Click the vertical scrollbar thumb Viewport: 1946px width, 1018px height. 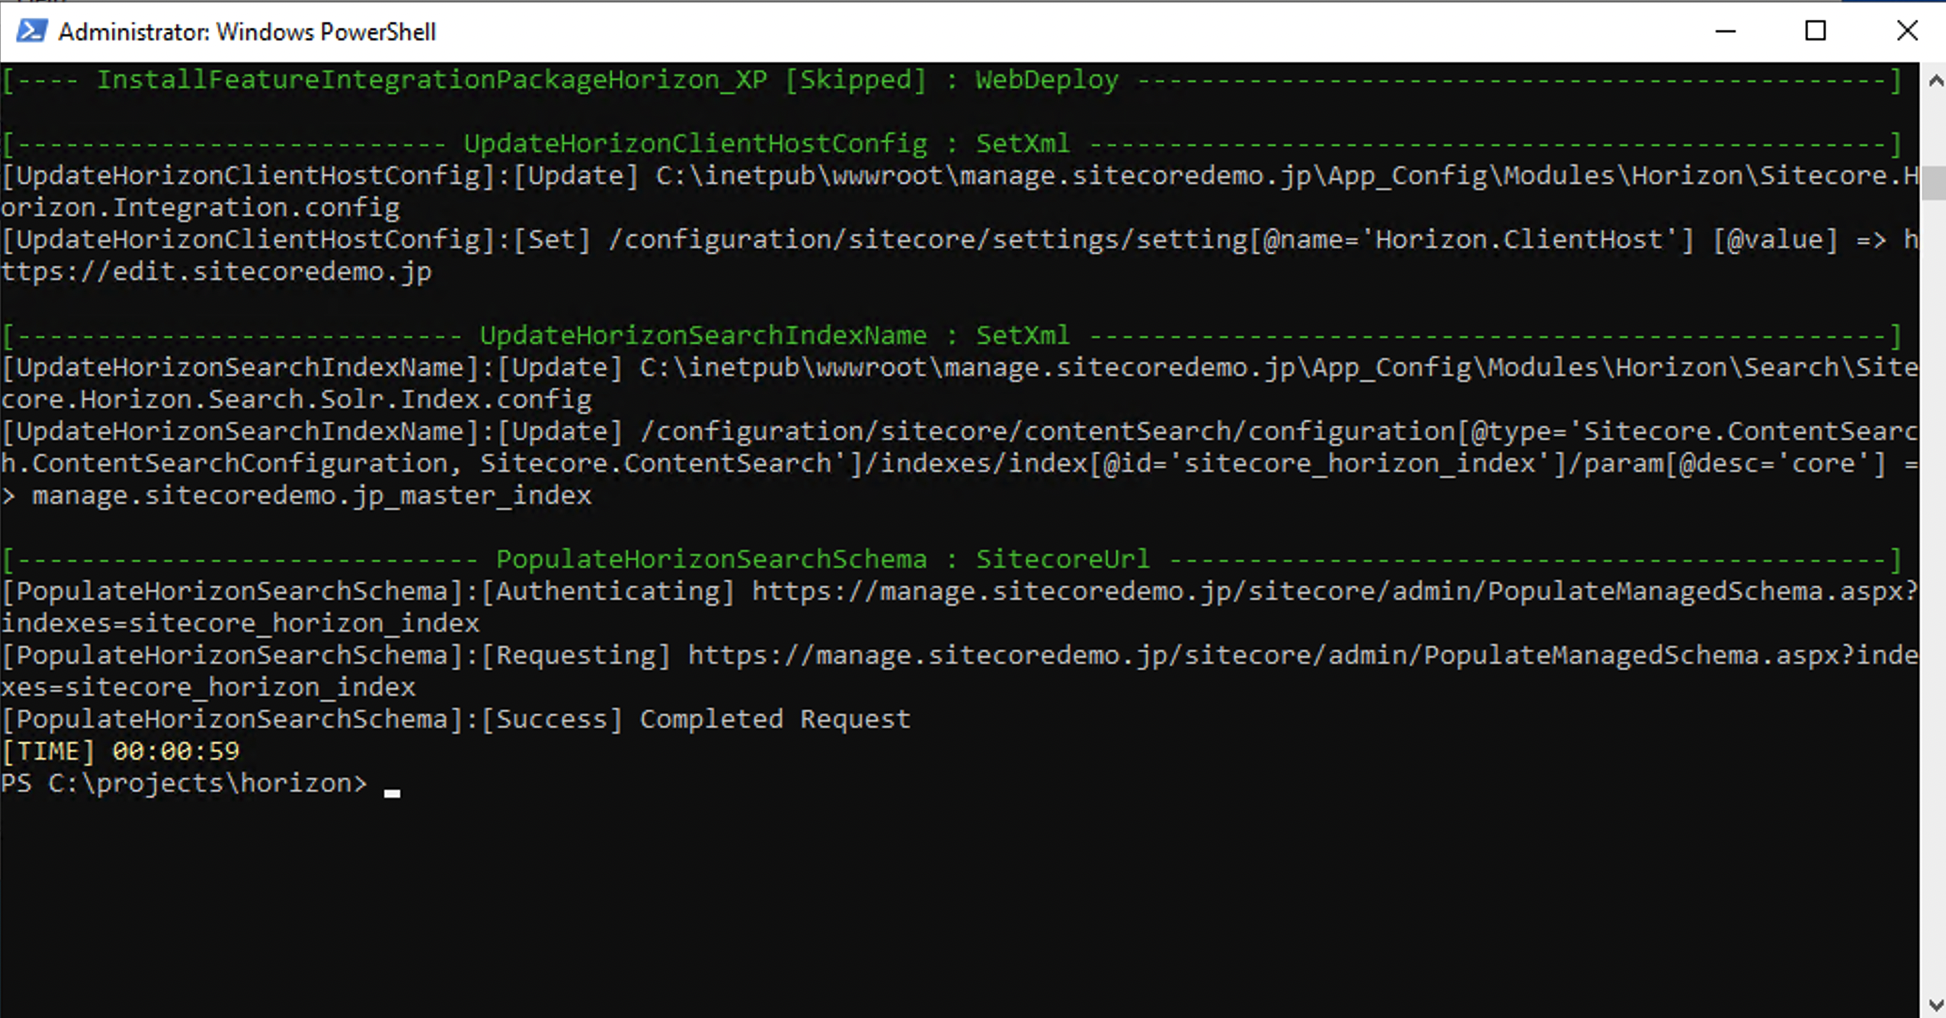1933,183
